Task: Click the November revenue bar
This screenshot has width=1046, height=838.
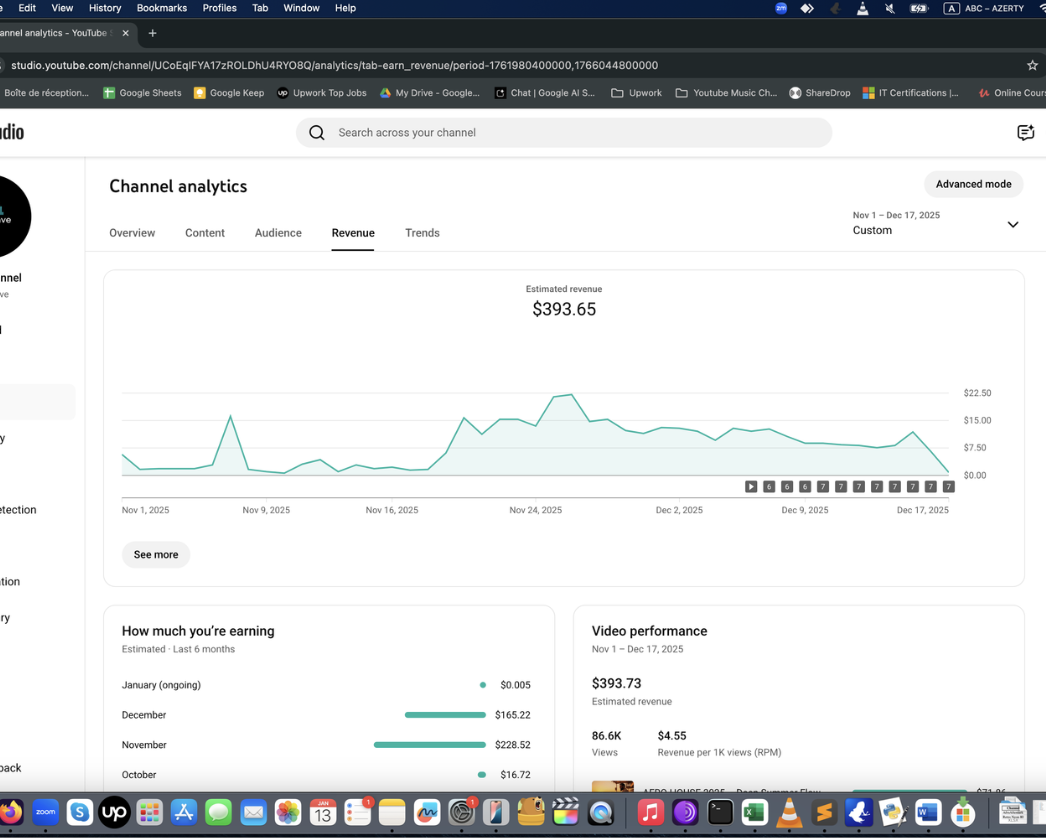Action: (x=429, y=745)
